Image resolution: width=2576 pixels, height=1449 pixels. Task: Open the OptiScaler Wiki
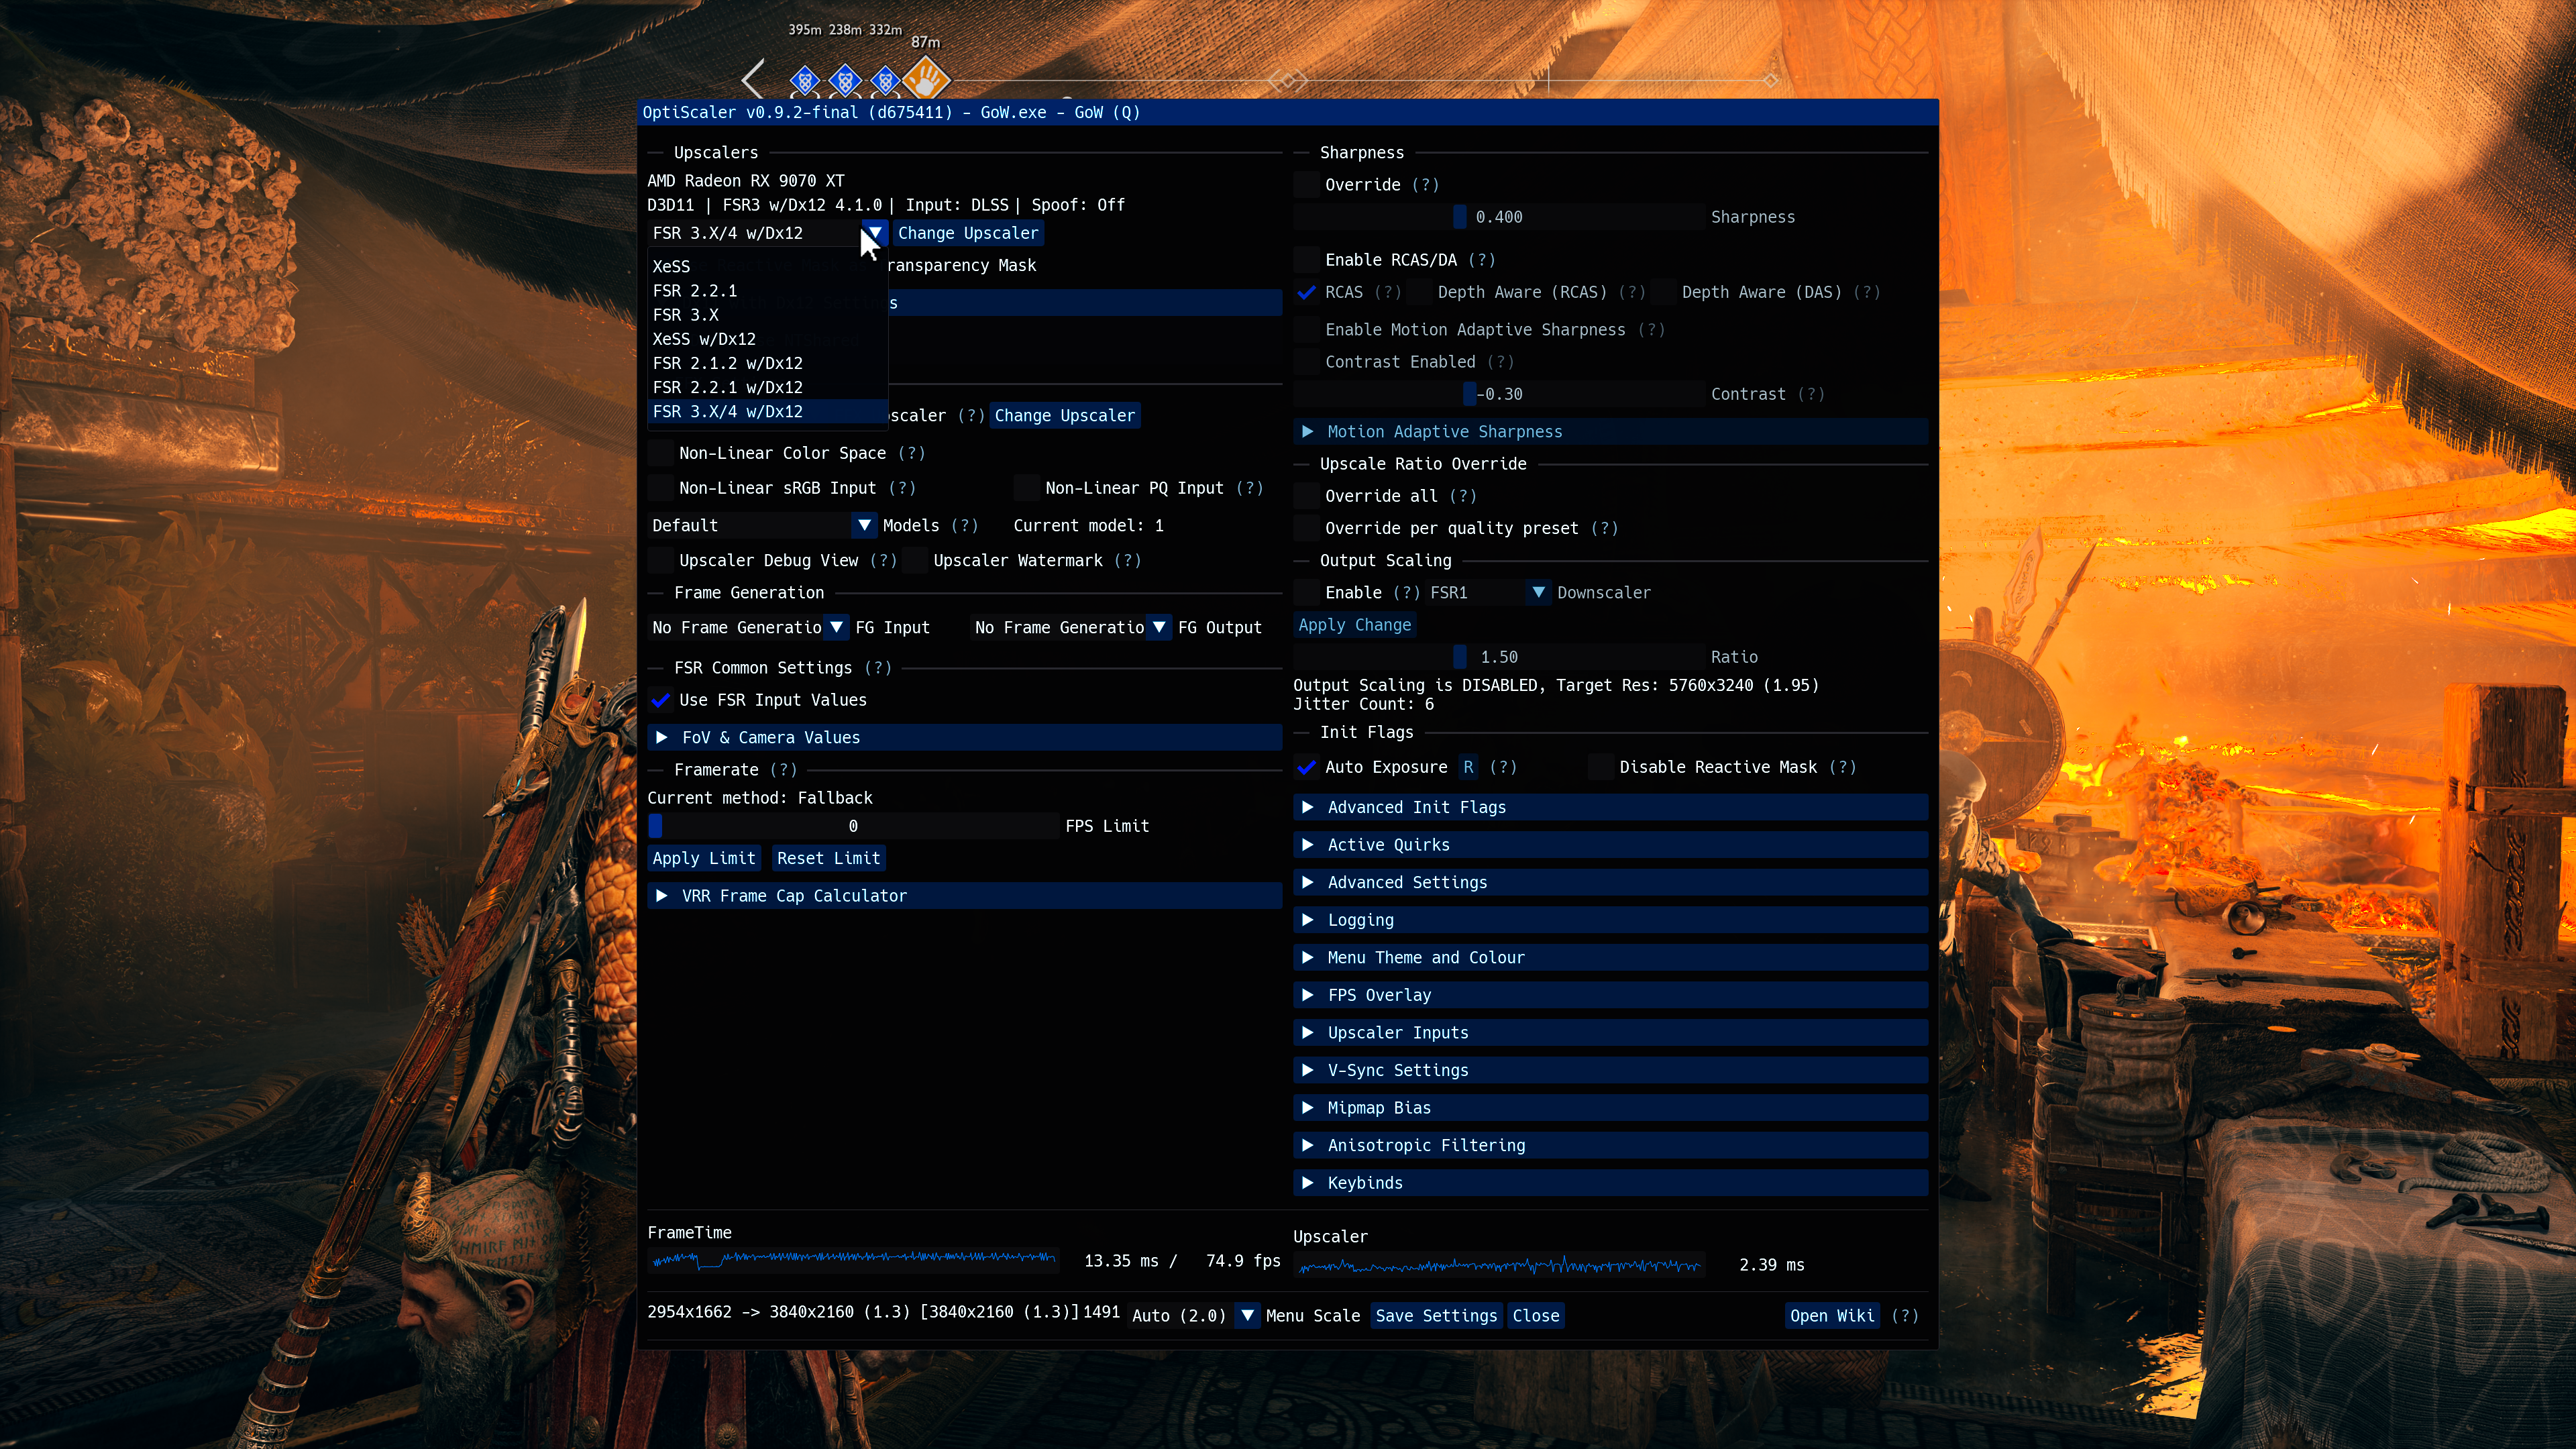click(x=1832, y=1316)
